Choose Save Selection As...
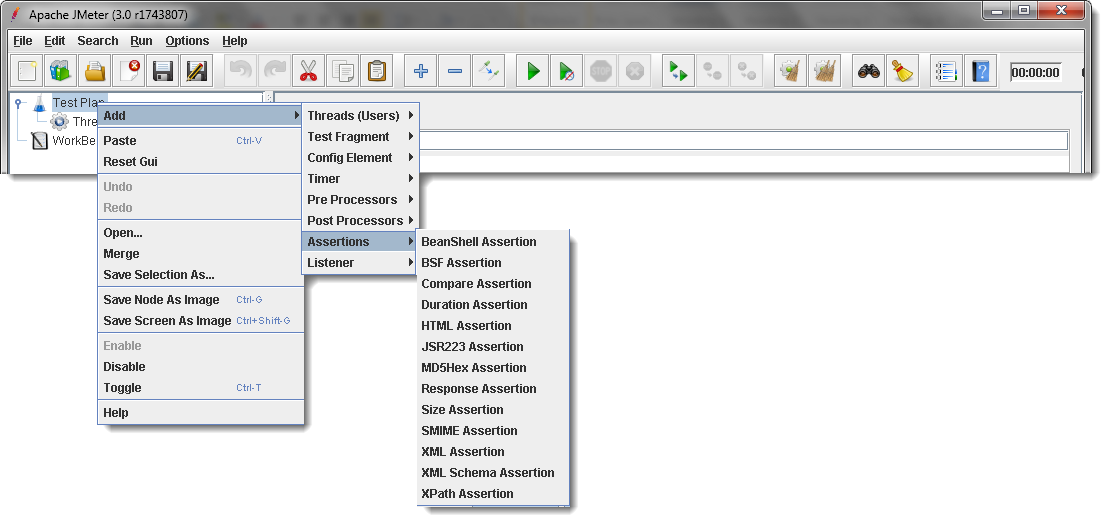 pyautogui.click(x=201, y=275)
